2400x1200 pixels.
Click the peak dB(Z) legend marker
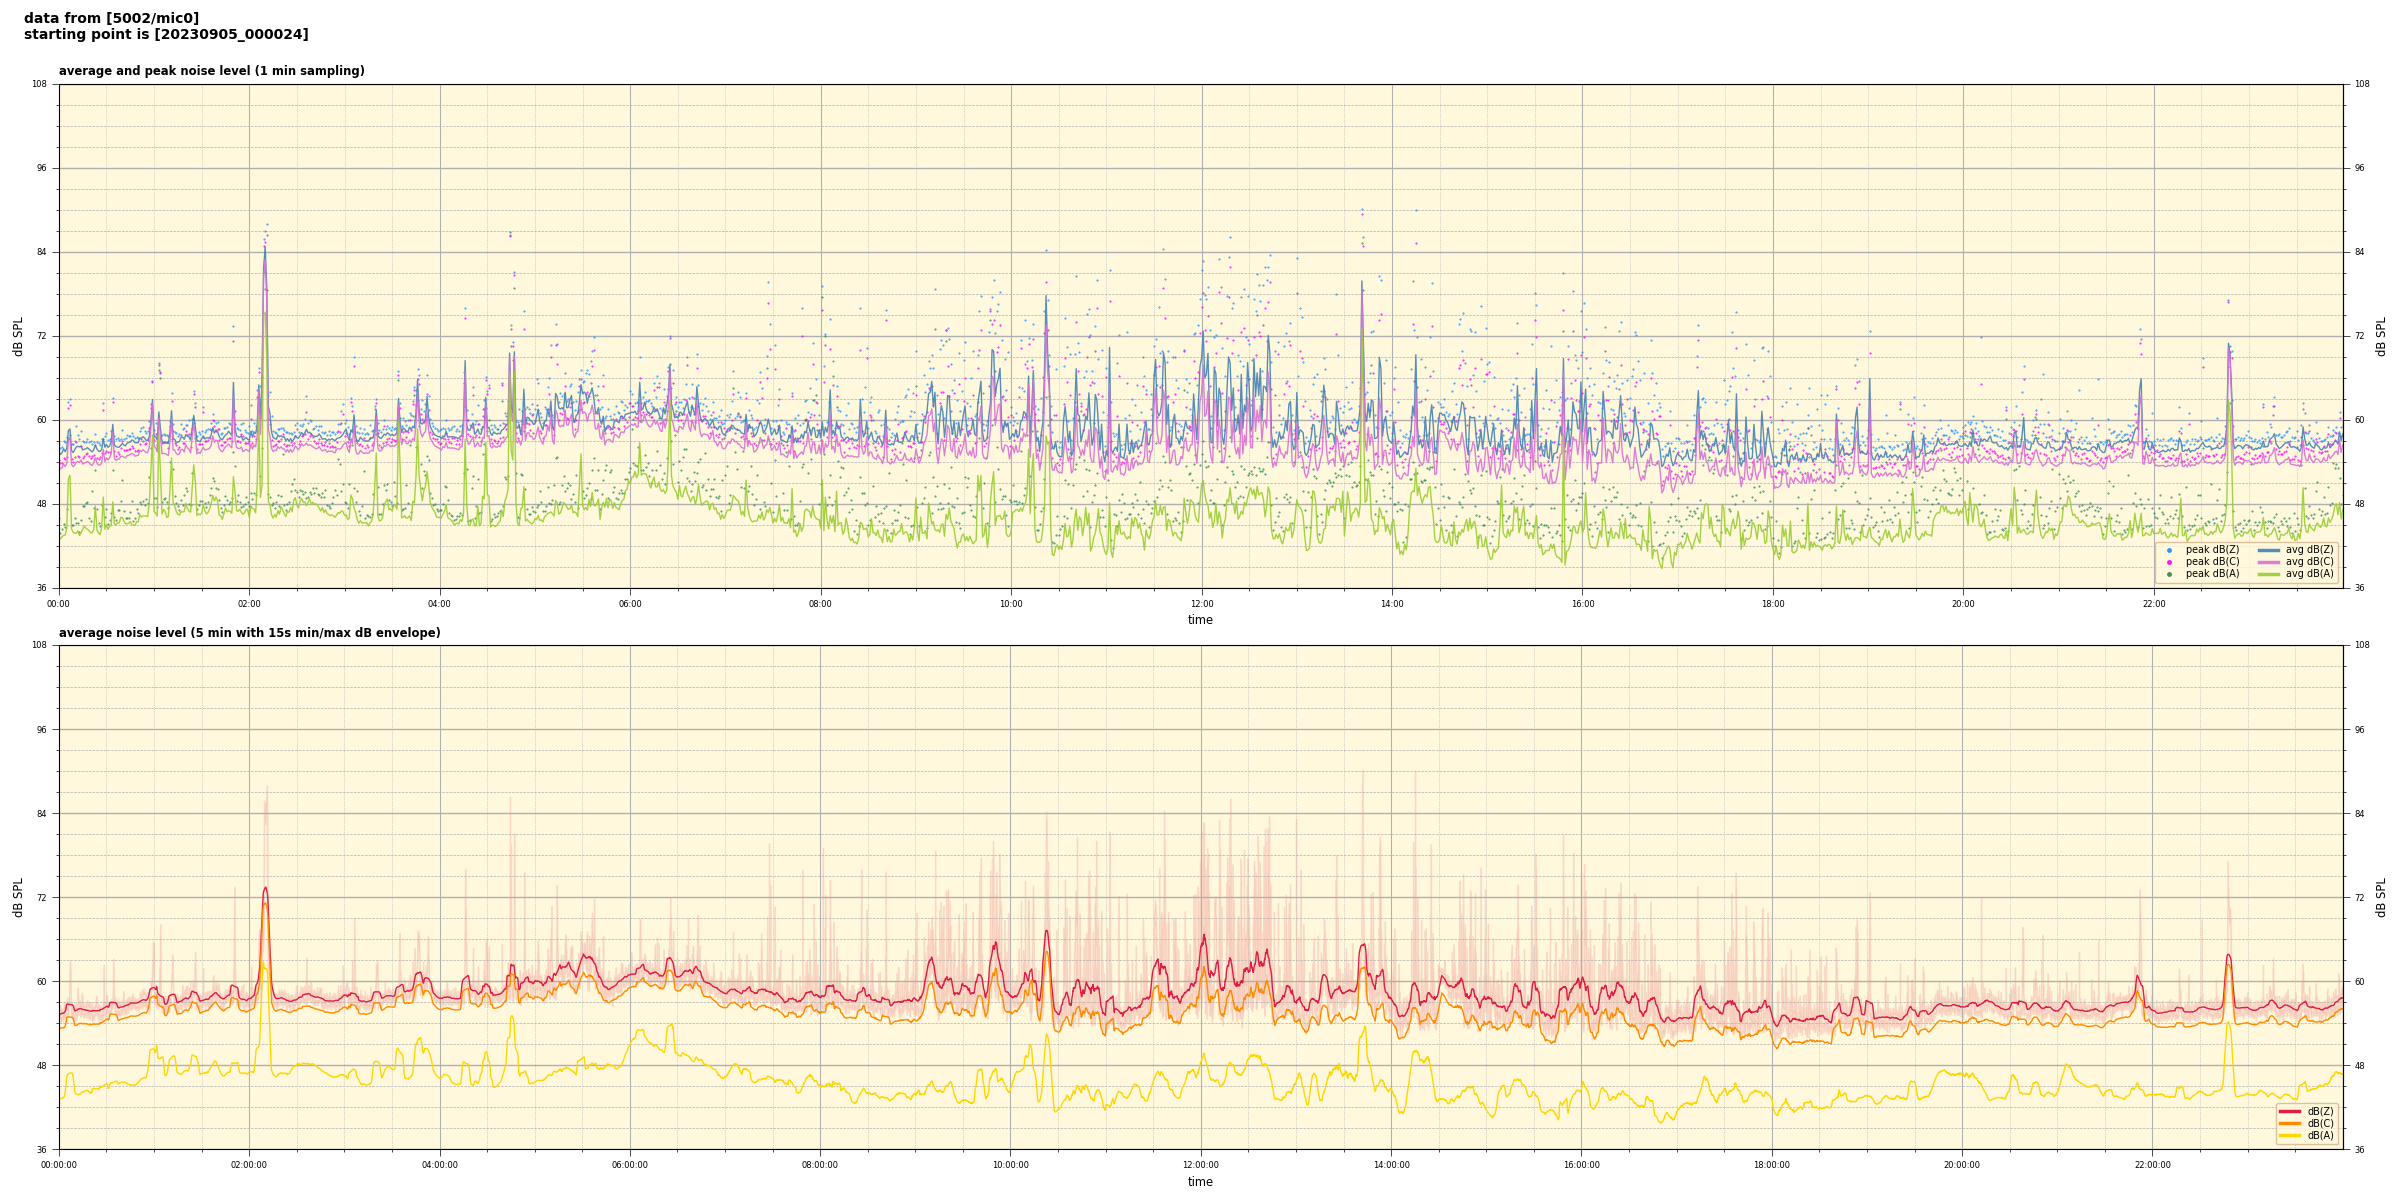point(2169,550)
